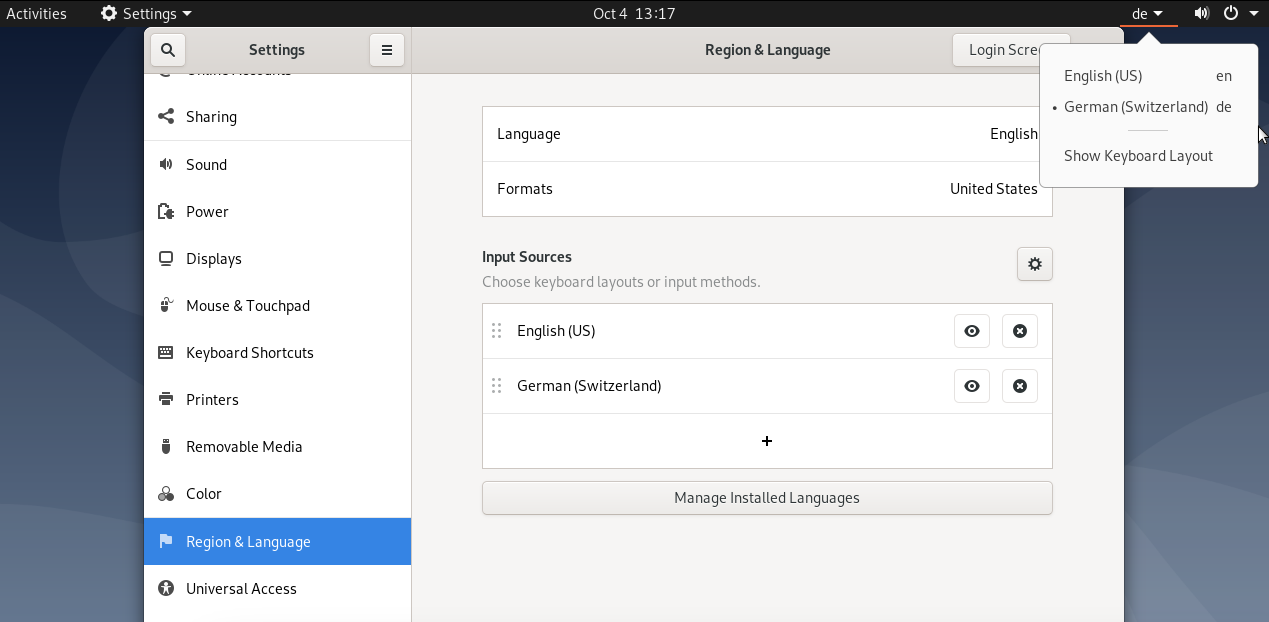
Task: Open Displays settings from sidebar
Action: tap(214, 258)
